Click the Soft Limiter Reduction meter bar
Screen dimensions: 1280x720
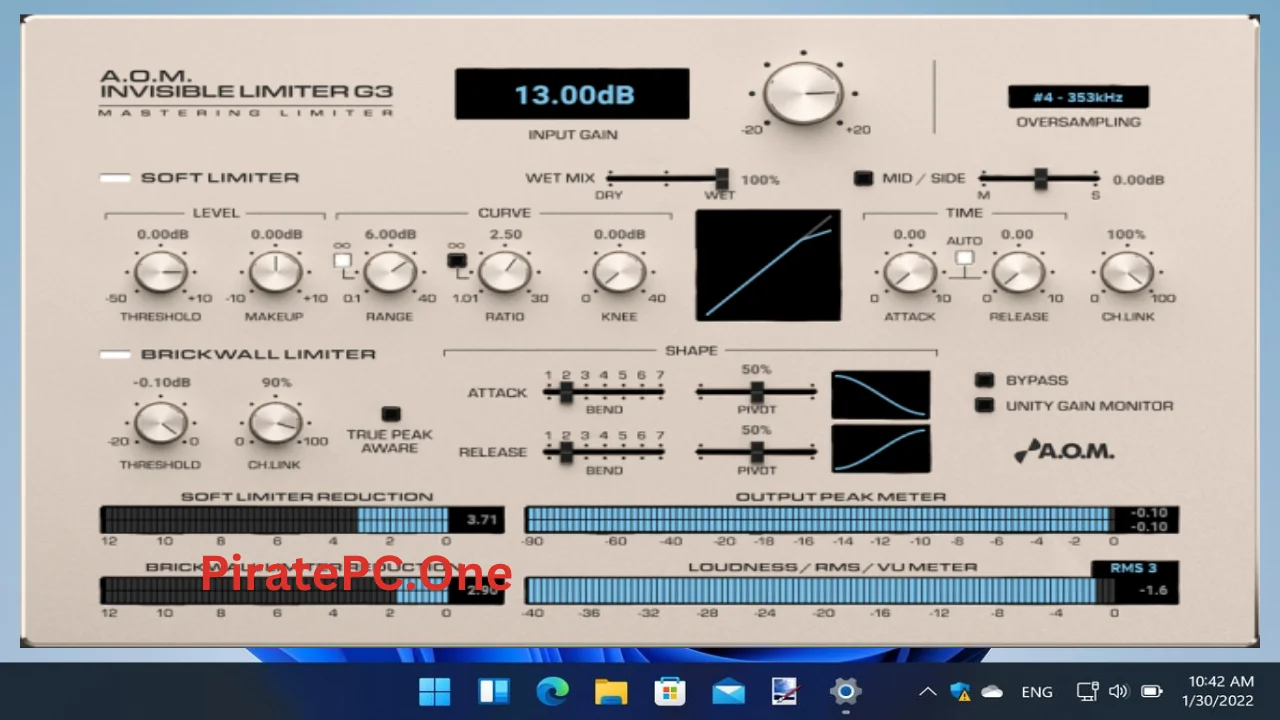275,520
